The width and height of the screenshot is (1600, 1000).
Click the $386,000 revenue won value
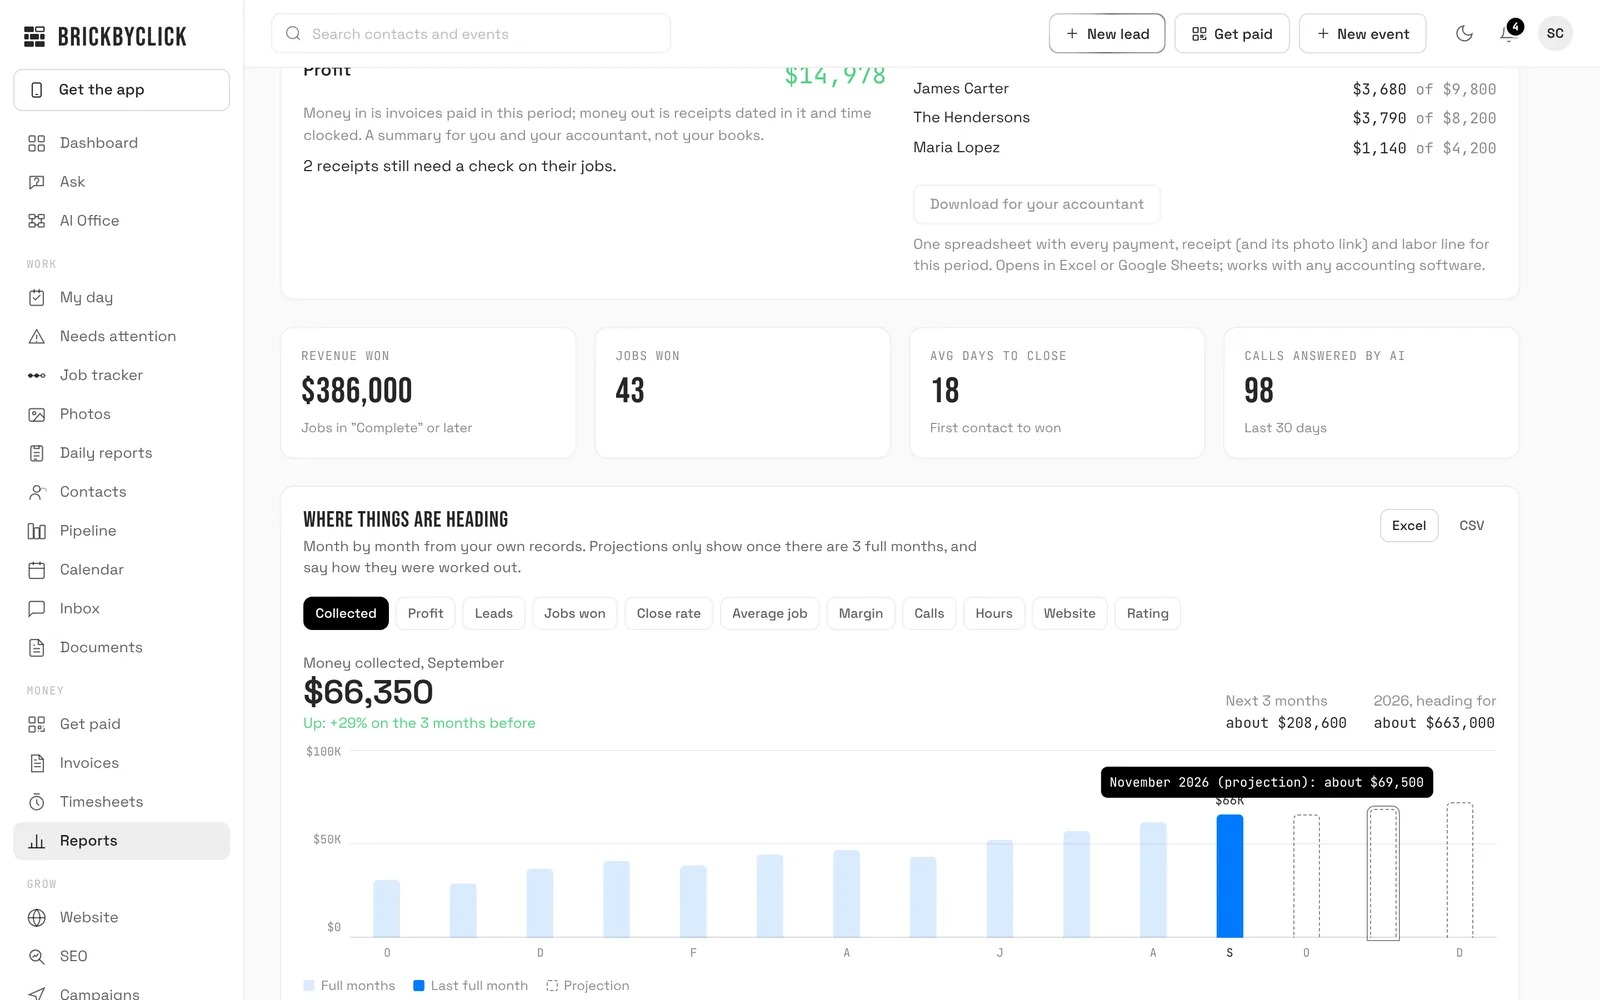click(357, 390)
